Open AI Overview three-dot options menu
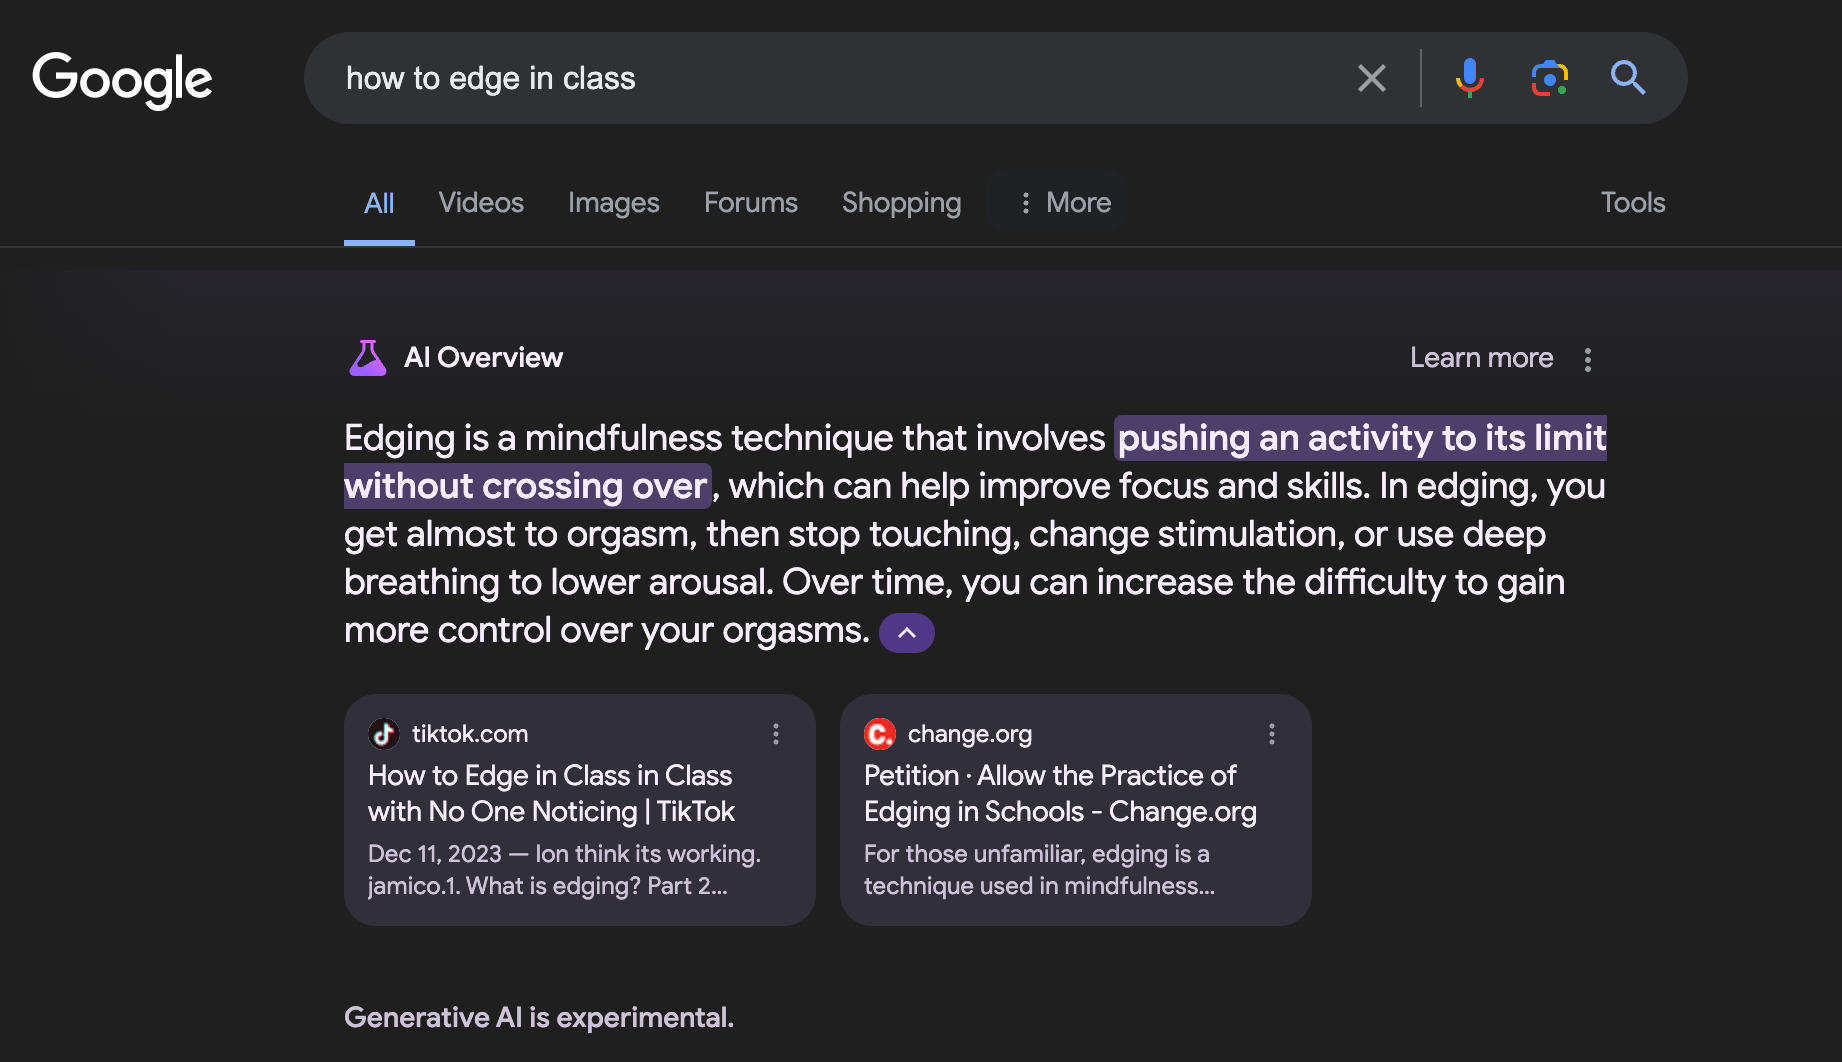The width and height of the screenshot is (1842, 1062). coord(1587,359)
